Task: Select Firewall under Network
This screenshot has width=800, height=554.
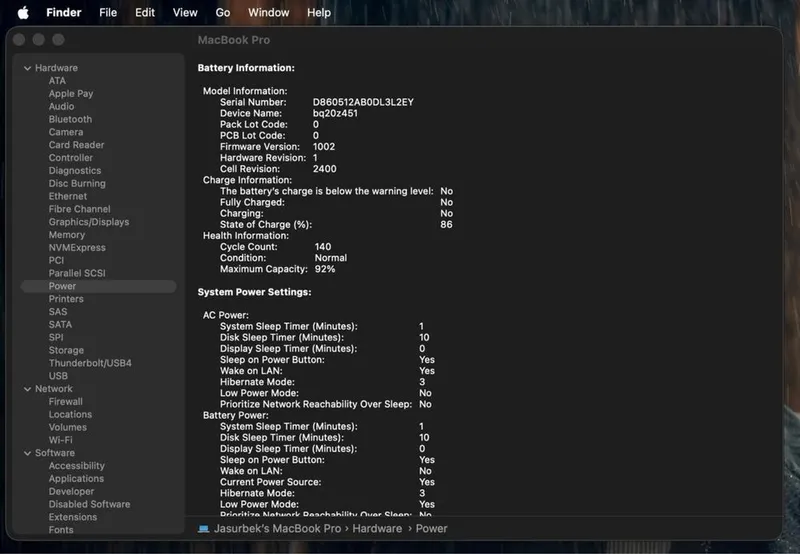Action: (66, 401)
